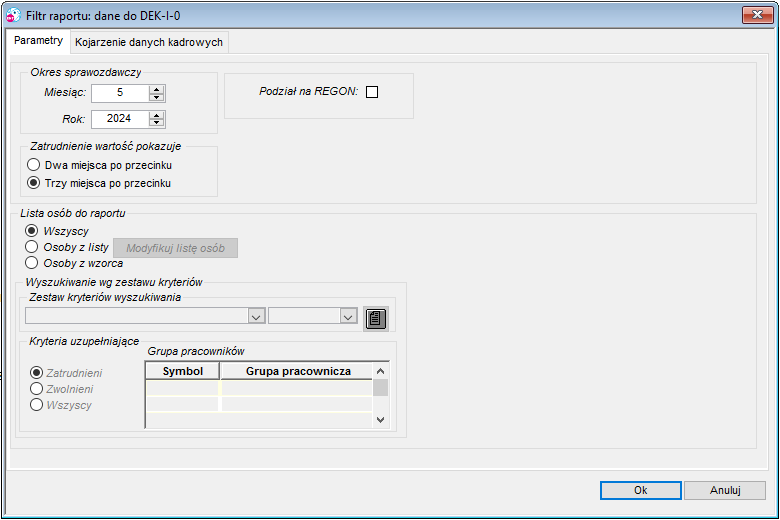Choose the Osoby z listy option

(31, 247)
